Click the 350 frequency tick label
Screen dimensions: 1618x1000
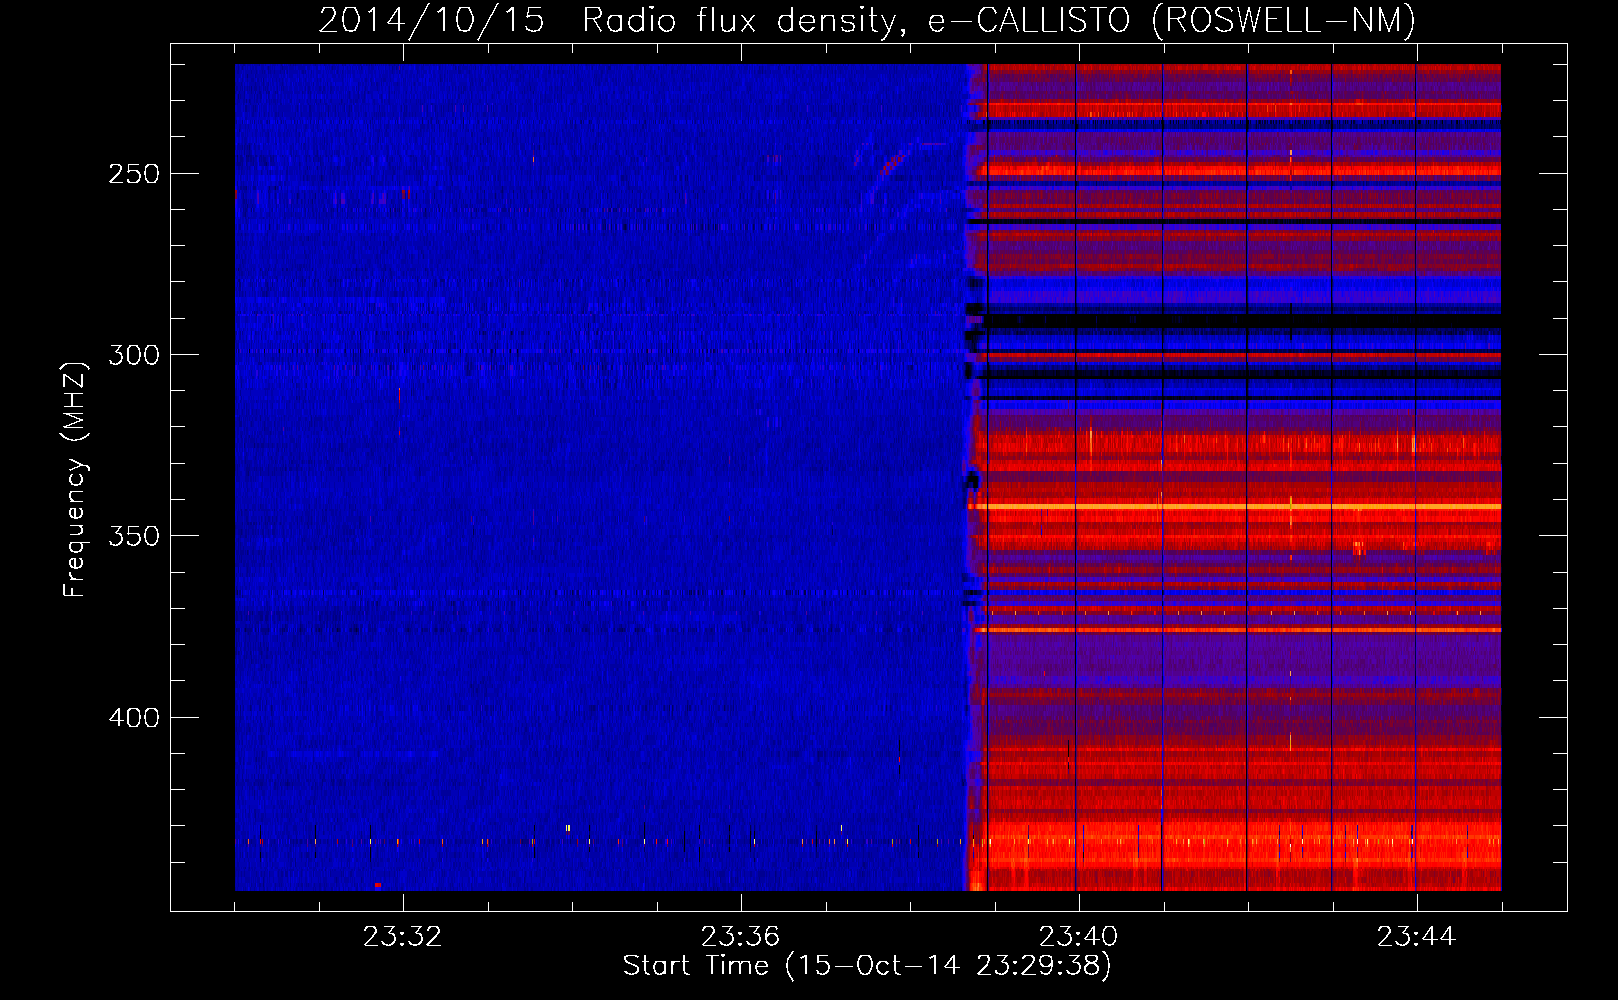[134, 536]
